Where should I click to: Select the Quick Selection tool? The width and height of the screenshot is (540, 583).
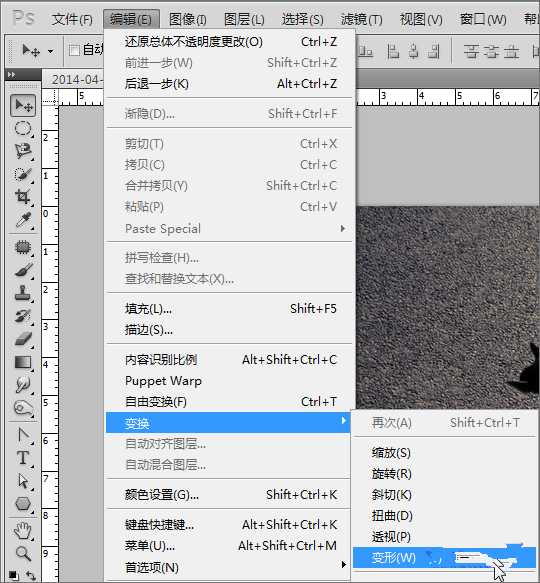pyautogui.click(x=23, y=174)
